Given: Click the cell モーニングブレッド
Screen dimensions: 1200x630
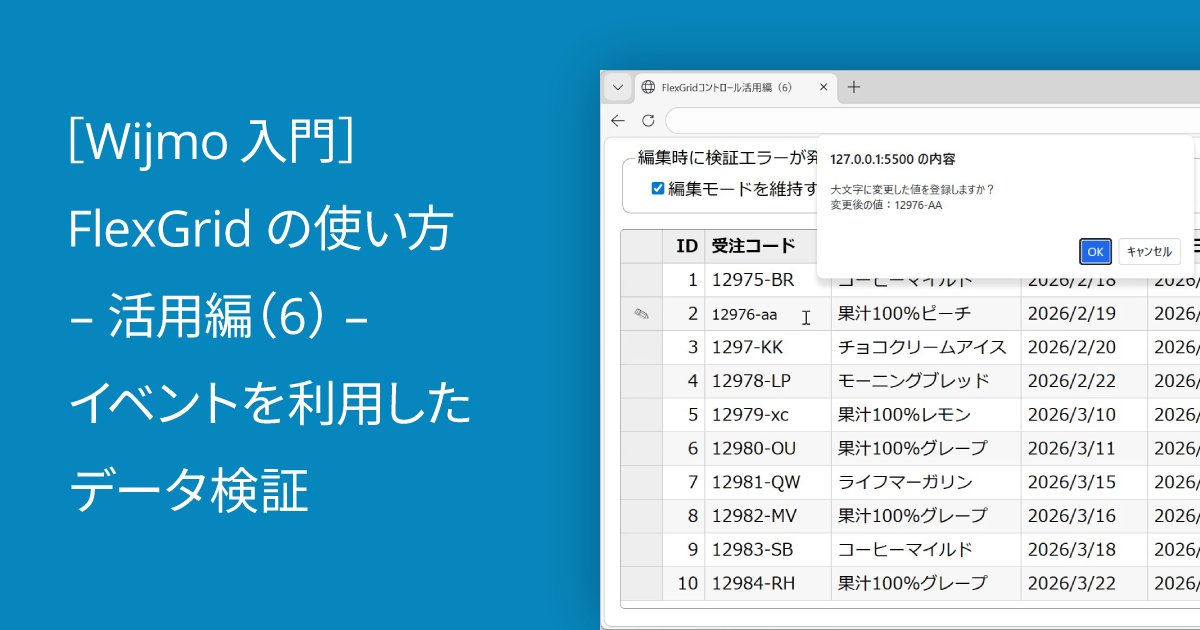Looking at the screenshot, I should pyautogui.click(x=926, y=381).
